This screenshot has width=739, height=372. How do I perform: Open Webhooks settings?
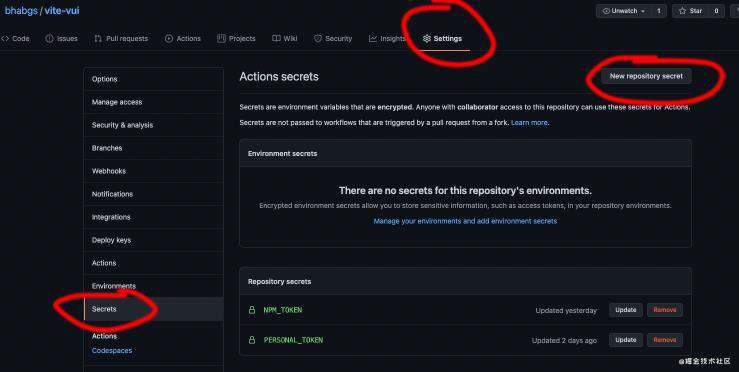[154, 171]
